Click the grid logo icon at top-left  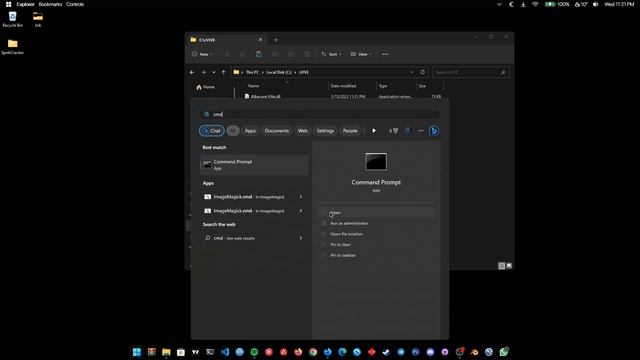[8, 4]
